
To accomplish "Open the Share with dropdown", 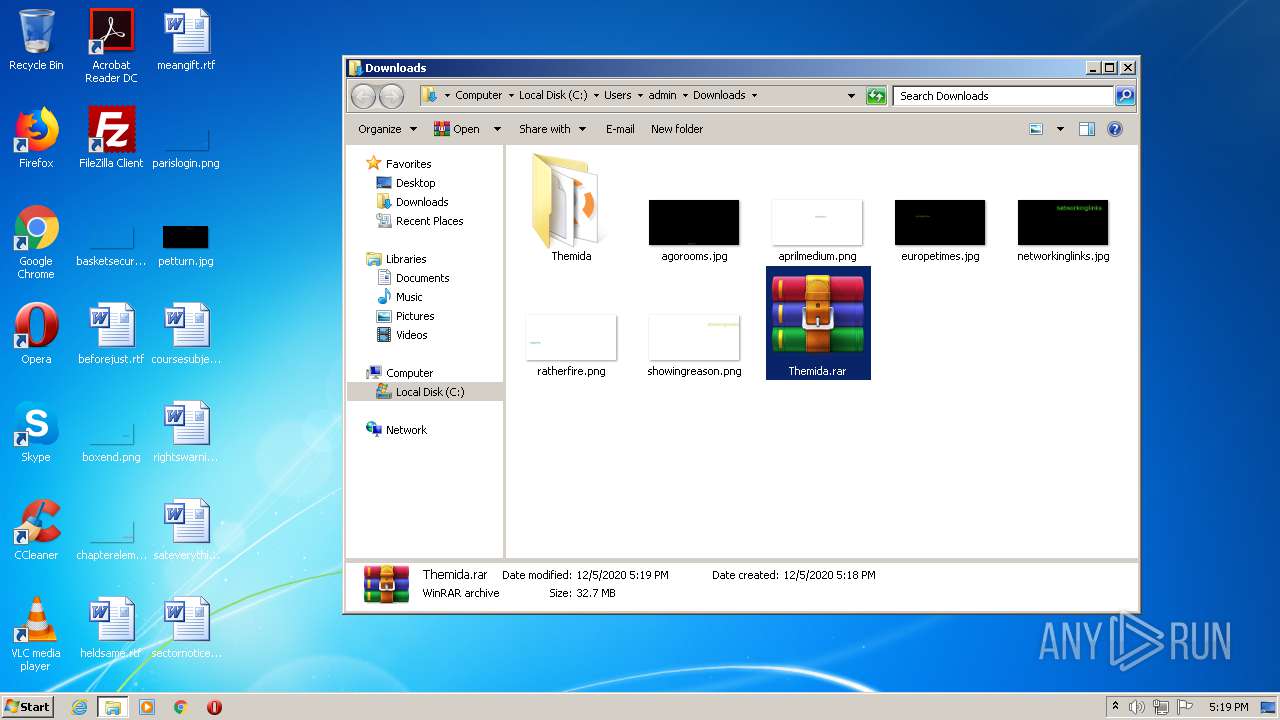I will click(552, 129).
